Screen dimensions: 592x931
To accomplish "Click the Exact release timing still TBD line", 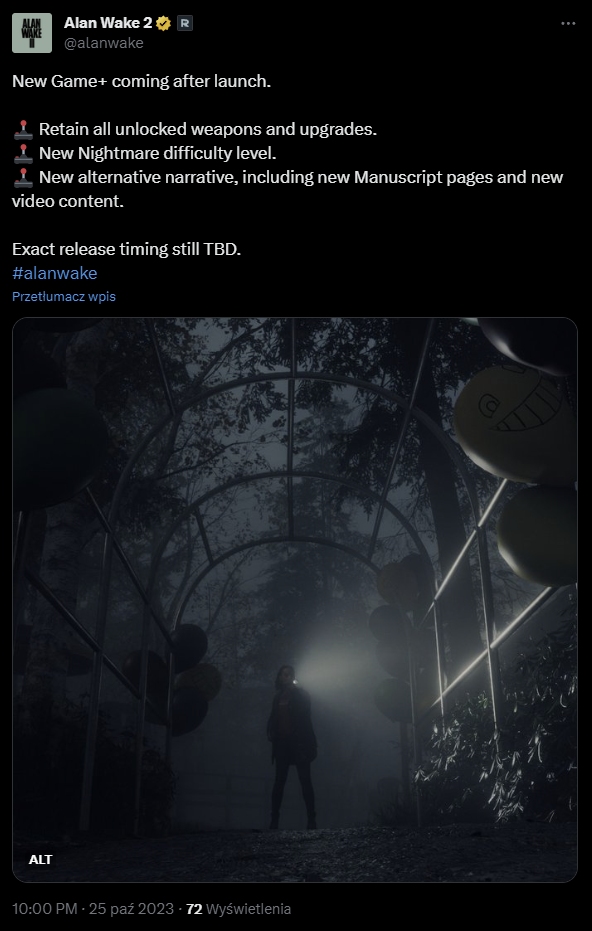I will [x=127, y=249].
